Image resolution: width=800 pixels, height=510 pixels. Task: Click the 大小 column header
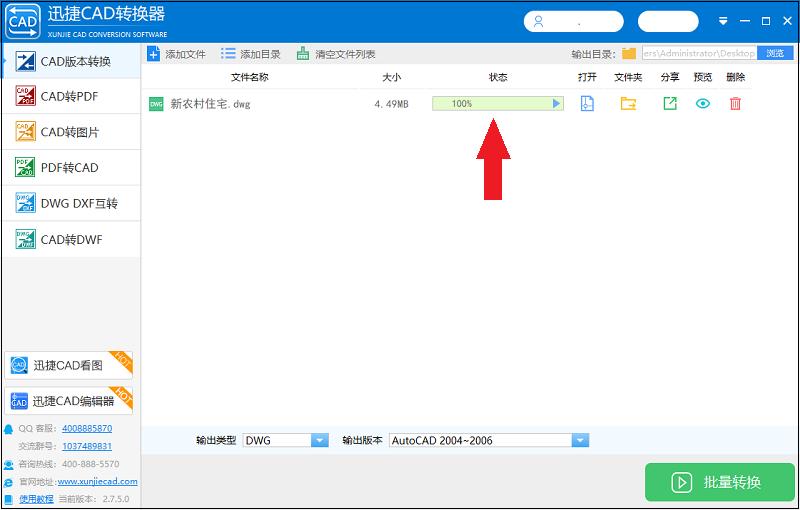(391, 77)
